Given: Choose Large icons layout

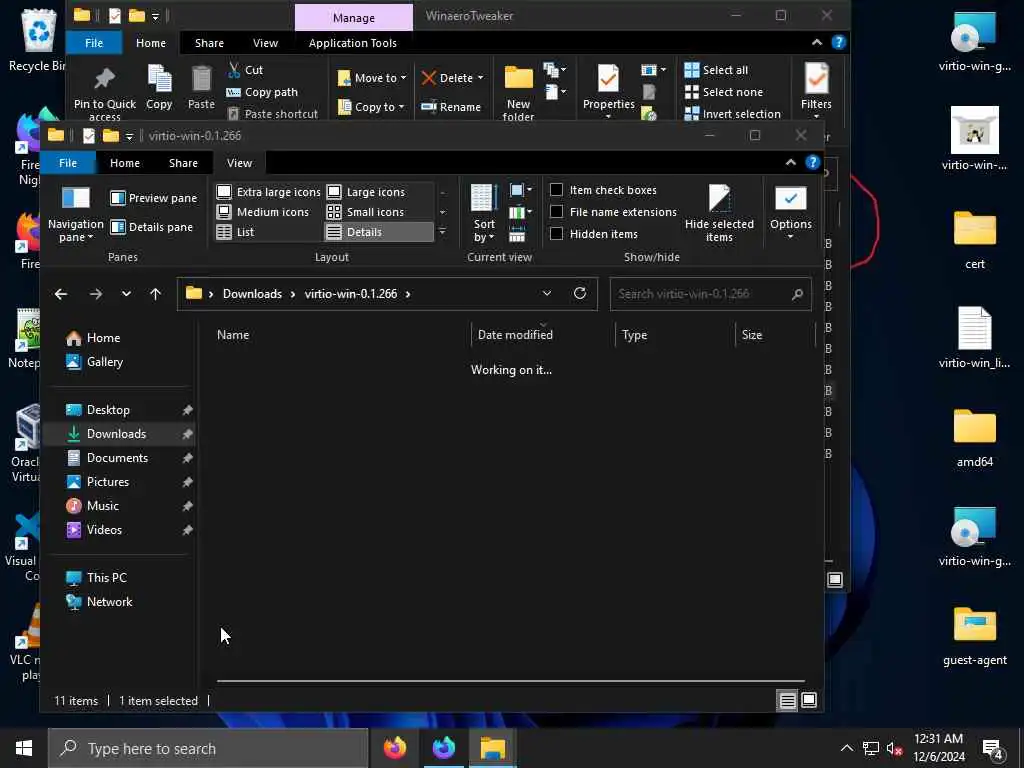Looking at the screenshot, I should pyautogui.click(x=366, y=192).
